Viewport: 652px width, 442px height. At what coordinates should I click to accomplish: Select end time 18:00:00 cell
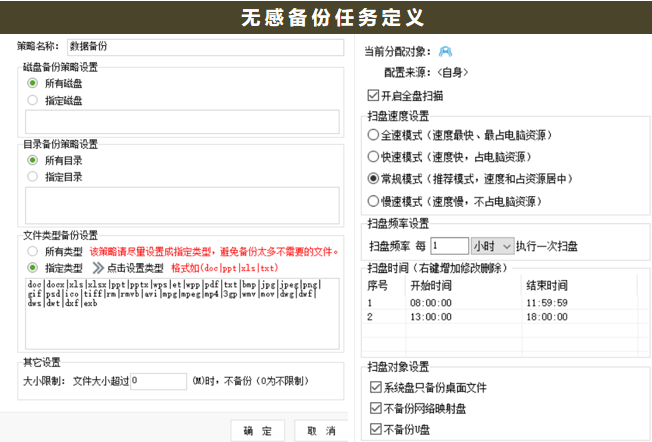547,317
